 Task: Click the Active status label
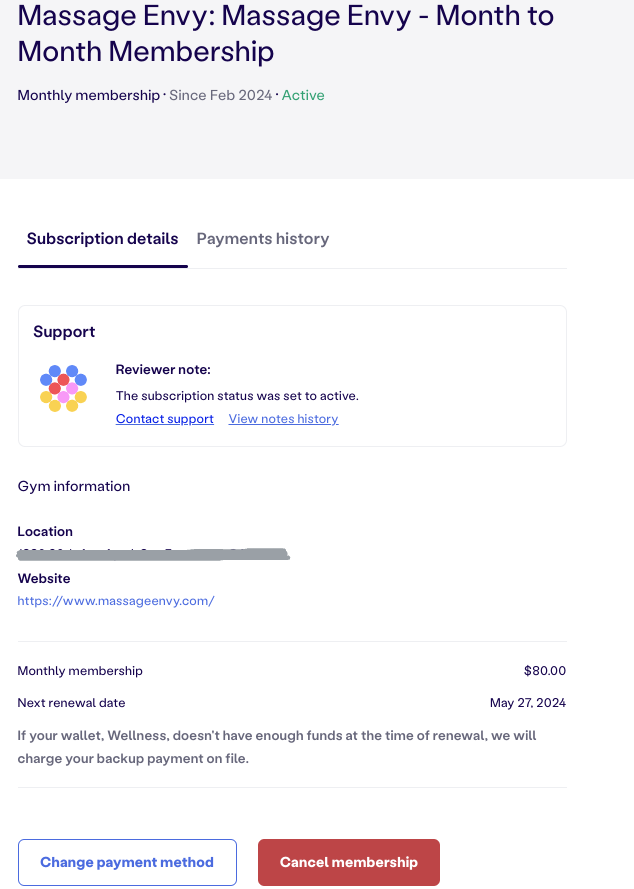pos(303,95)
